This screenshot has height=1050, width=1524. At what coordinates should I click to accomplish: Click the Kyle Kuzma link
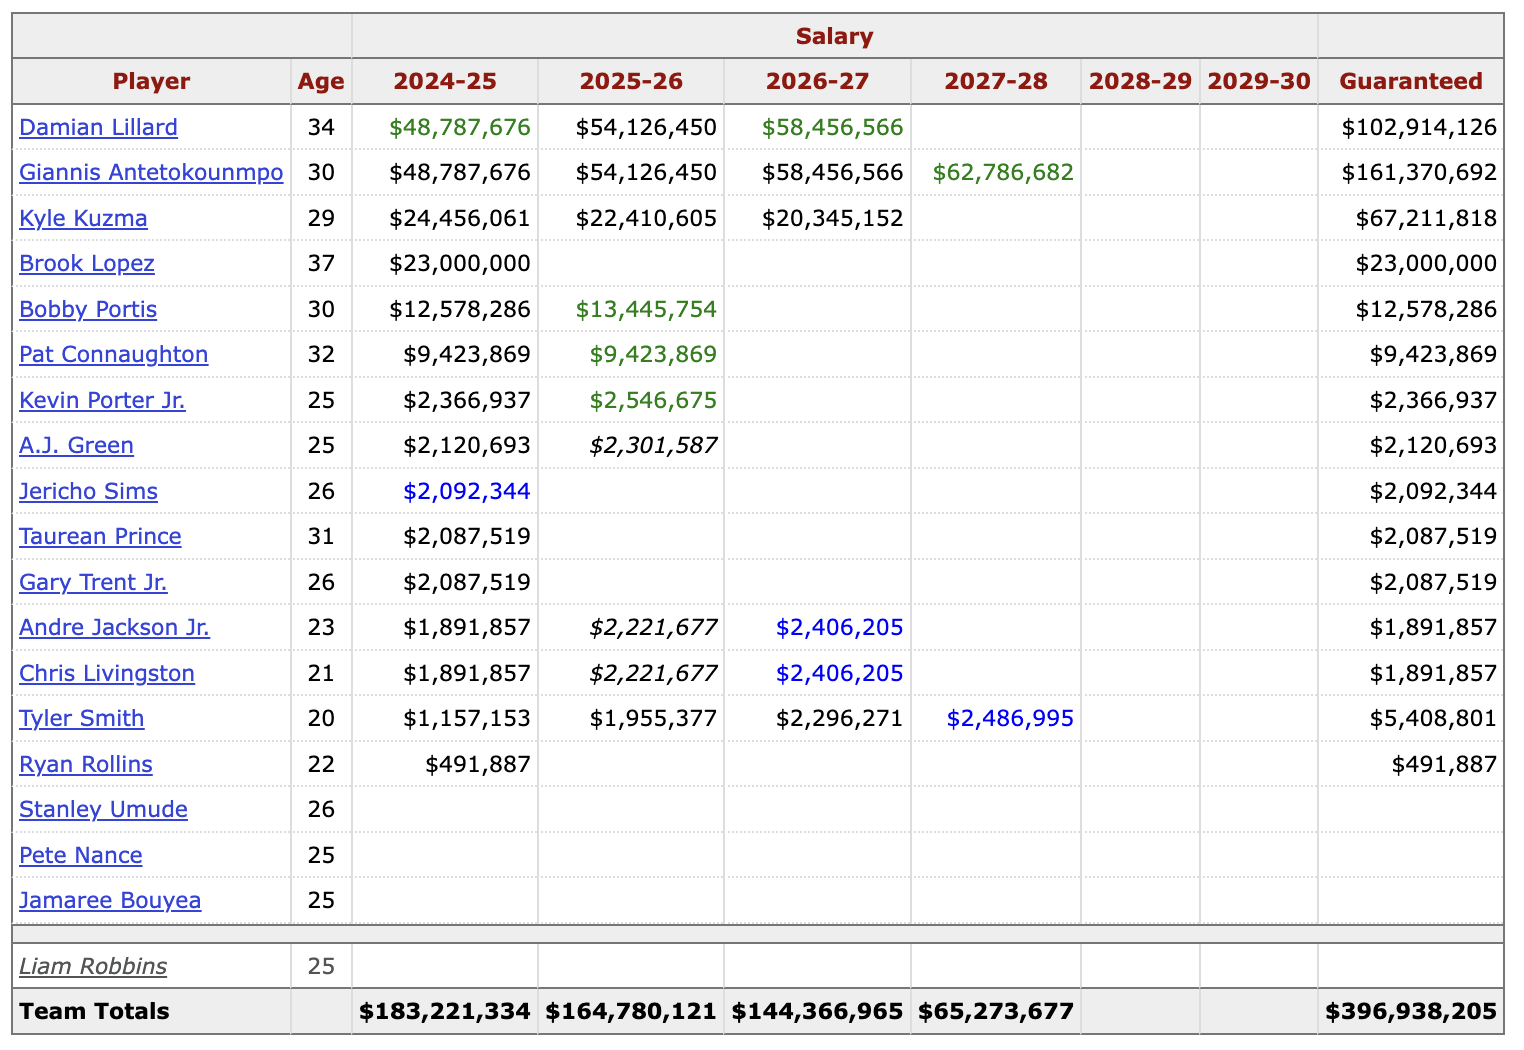point(83,218)
